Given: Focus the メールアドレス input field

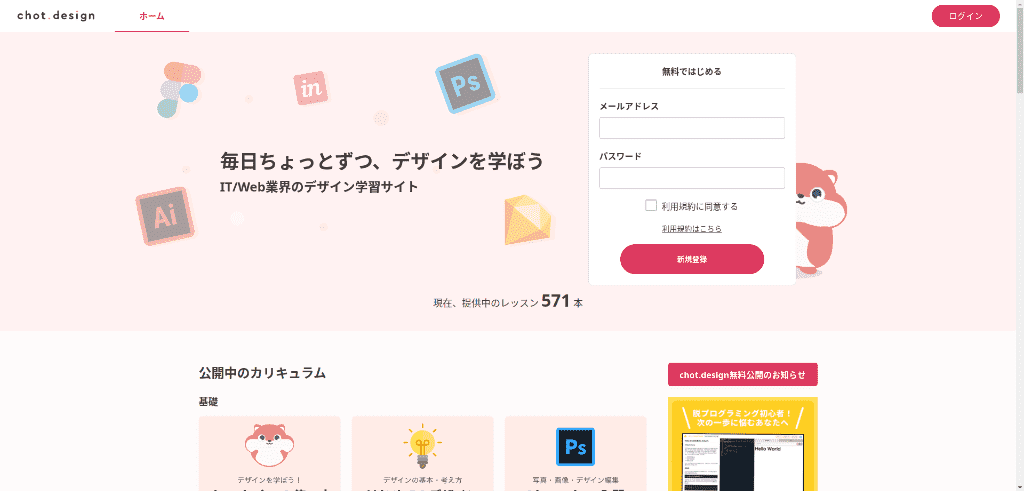Looking at the screenshot, I should point(691,128).
